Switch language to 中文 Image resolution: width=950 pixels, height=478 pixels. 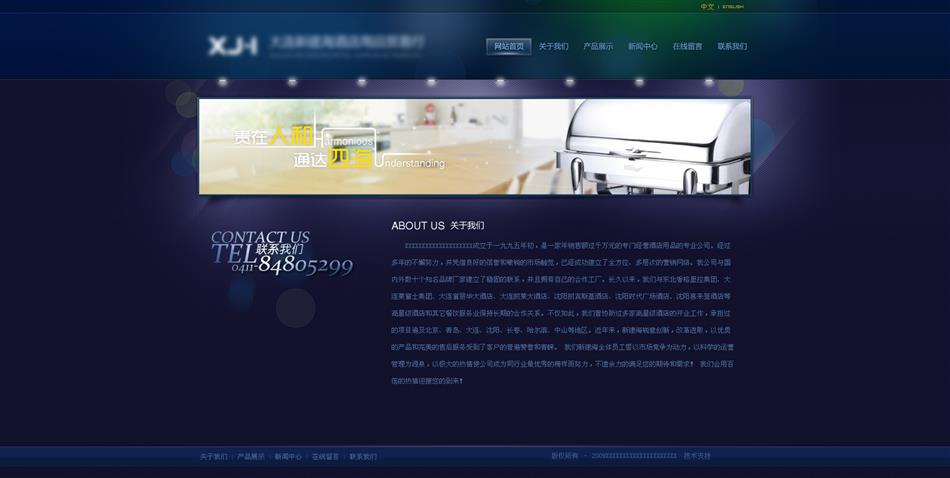[707, 7]
